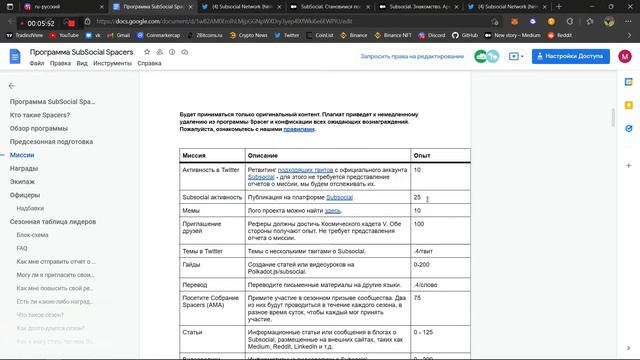Open the Инструменты menu
Screen dimensions: 640x360
click(x=112, y=63)
